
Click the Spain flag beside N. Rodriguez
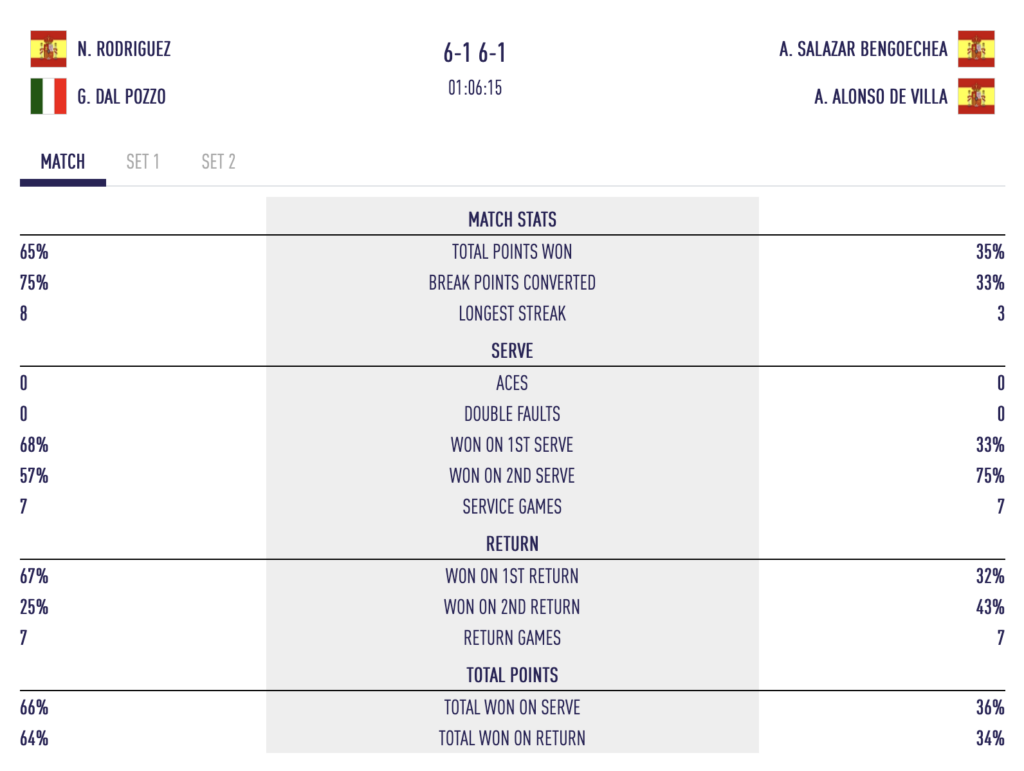pos(48,49)
